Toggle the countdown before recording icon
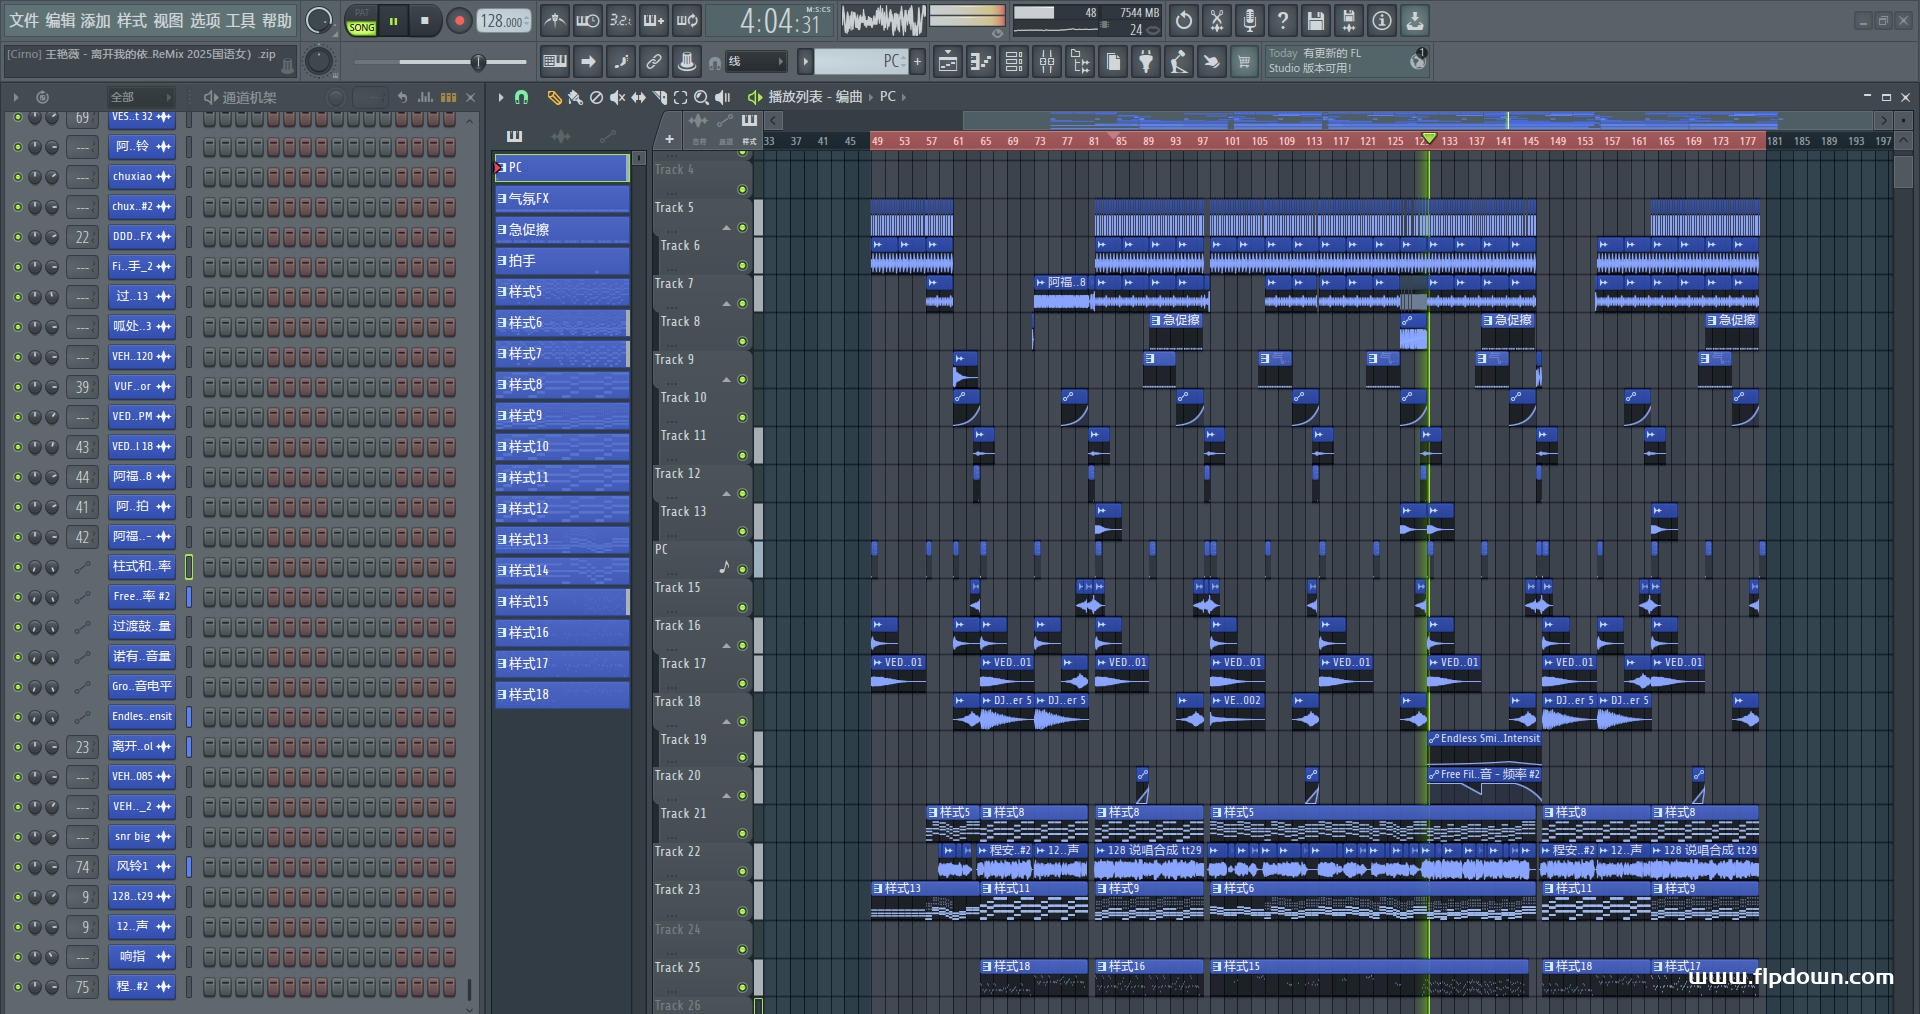 [x=620, y=20]
